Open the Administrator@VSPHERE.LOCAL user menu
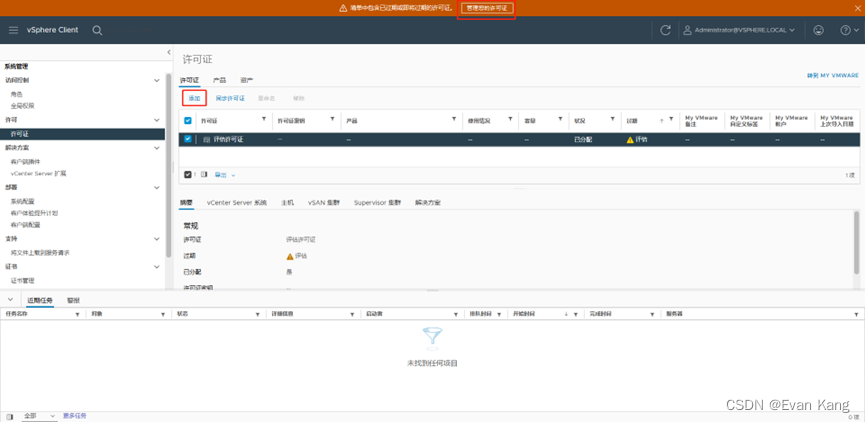This screenshot has width=865, height=422. (x=739, y=30)
